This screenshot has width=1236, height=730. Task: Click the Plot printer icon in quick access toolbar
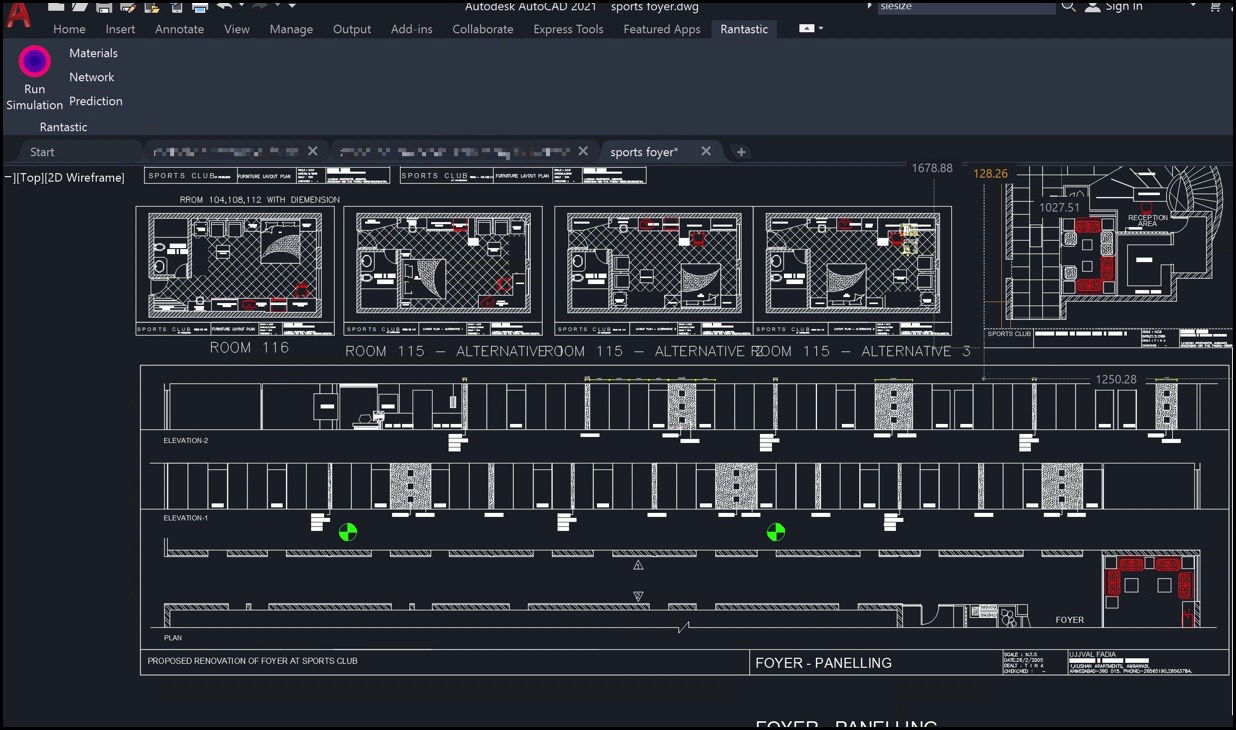point(199,7)
